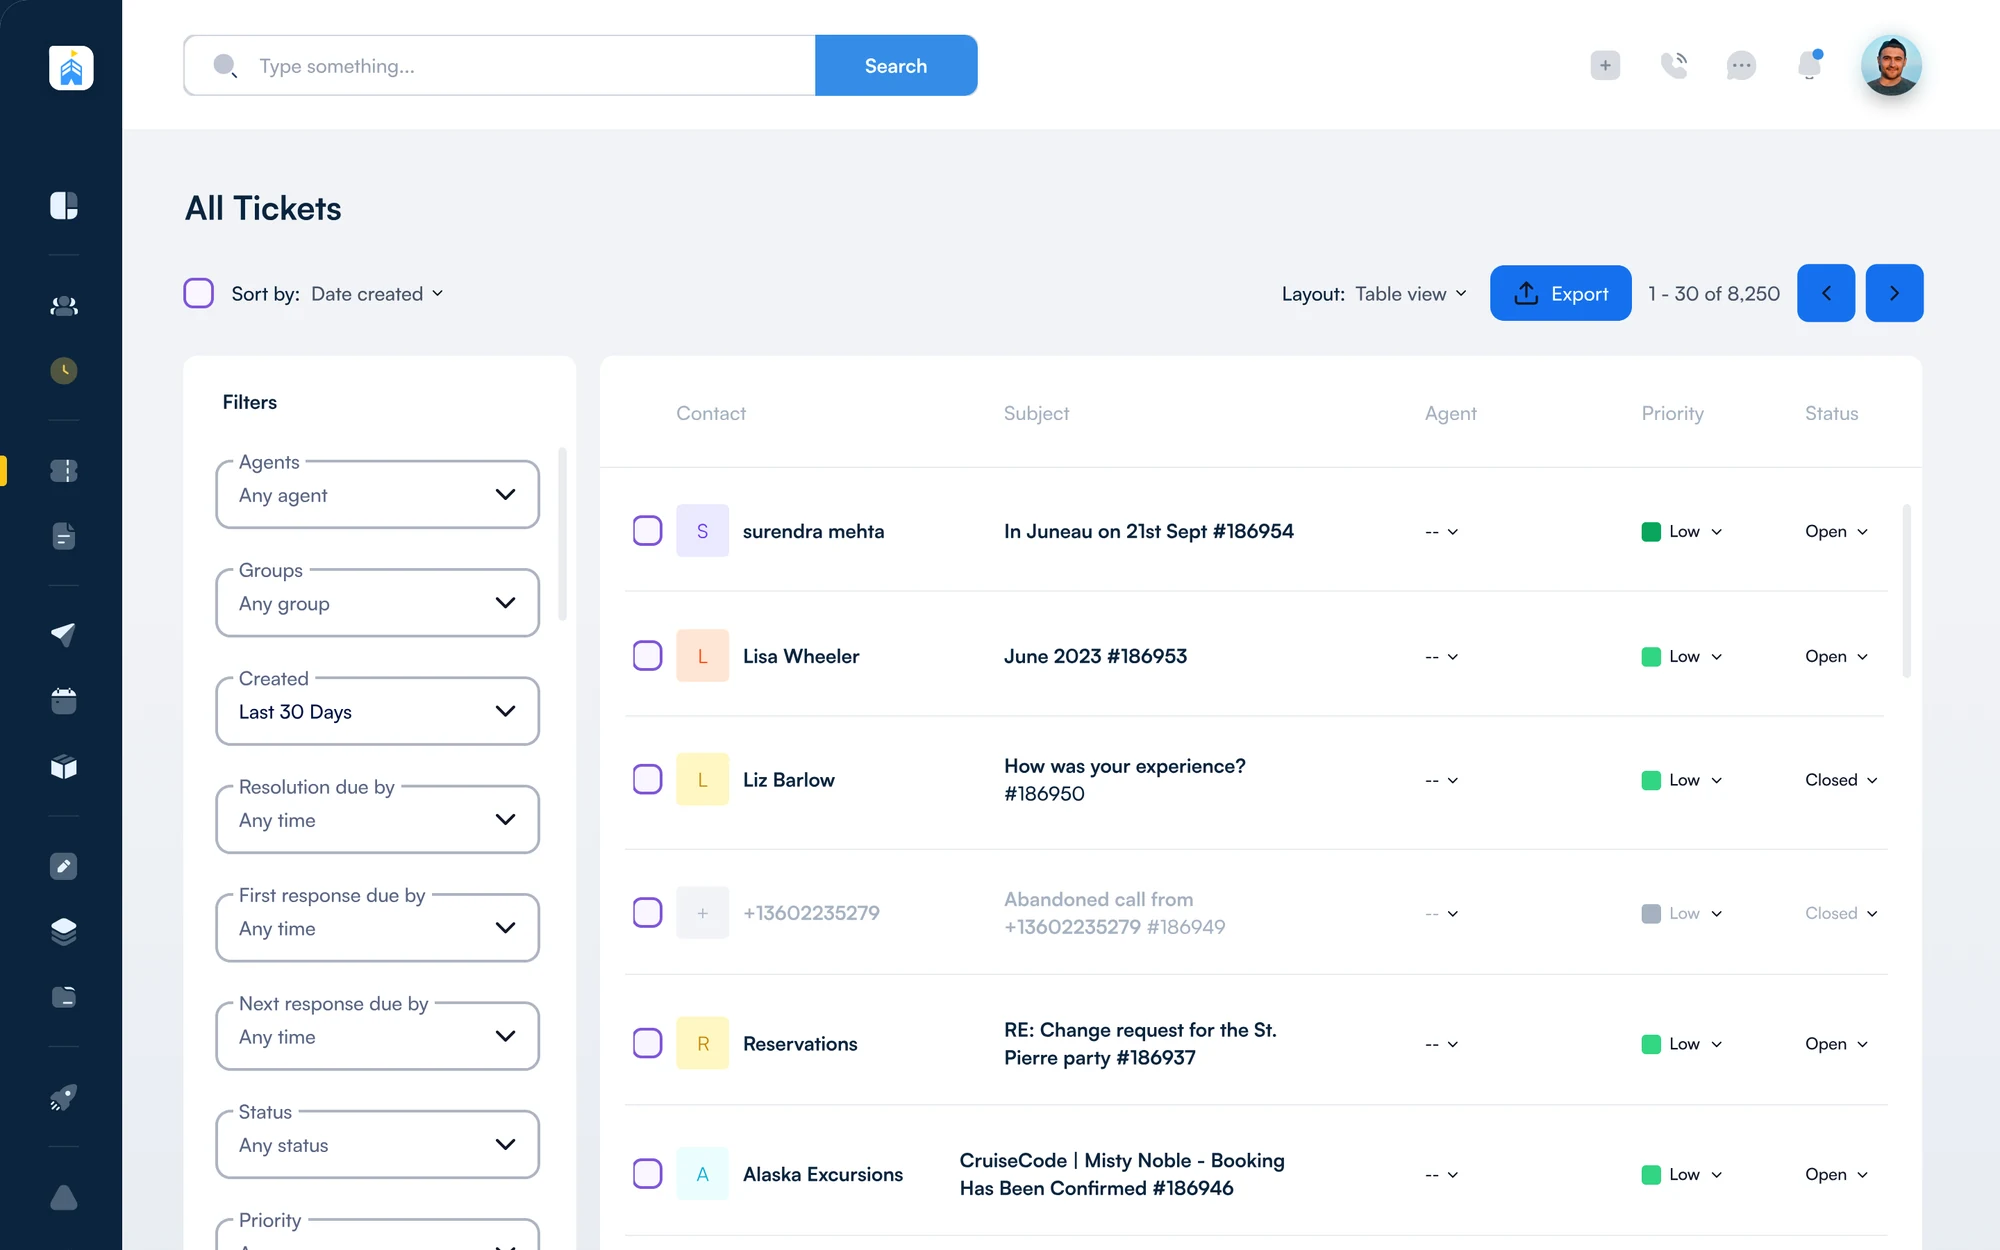This screenshot has width=2000, height=1250.
Task: Click the plus icon in the top bar
Action: 1605,66
